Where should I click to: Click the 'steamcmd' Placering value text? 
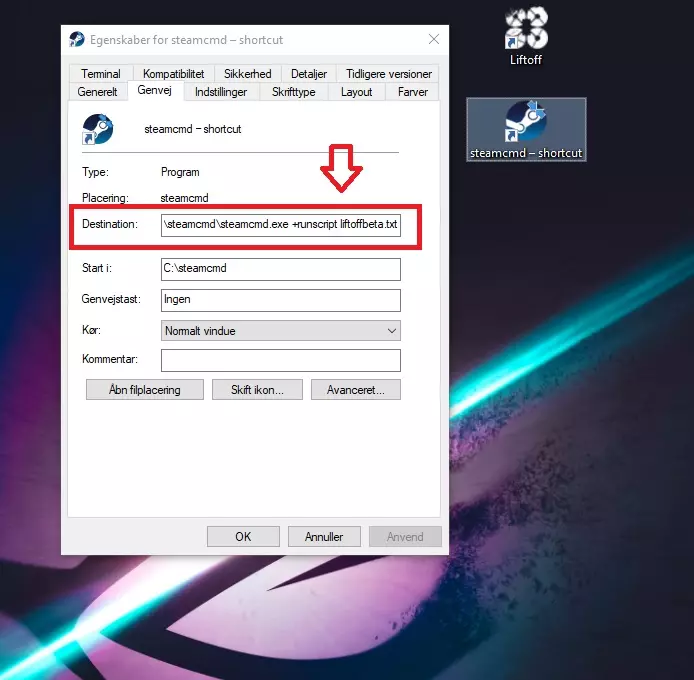coord(184,198)
